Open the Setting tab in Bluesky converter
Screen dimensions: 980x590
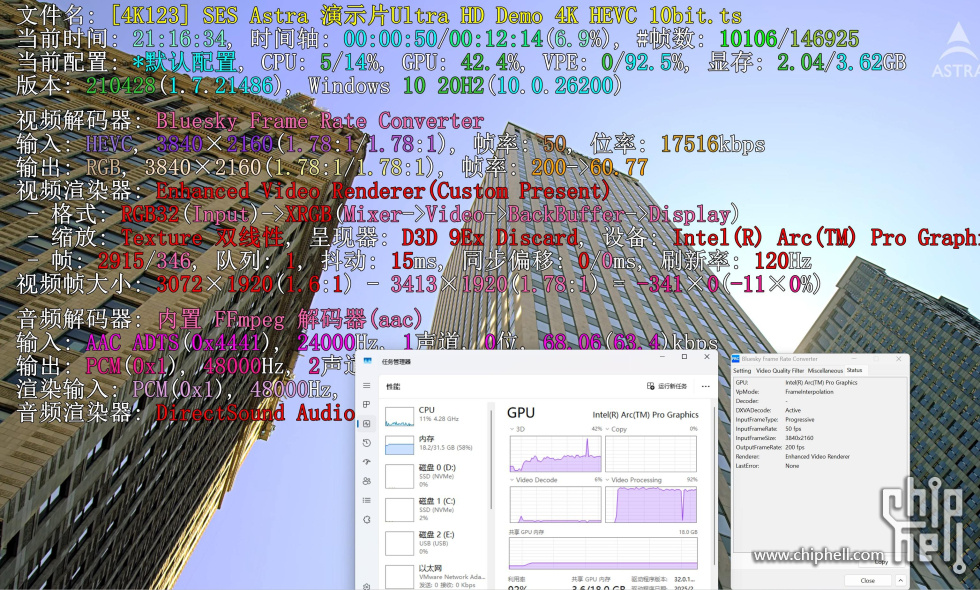click(742, 371)
